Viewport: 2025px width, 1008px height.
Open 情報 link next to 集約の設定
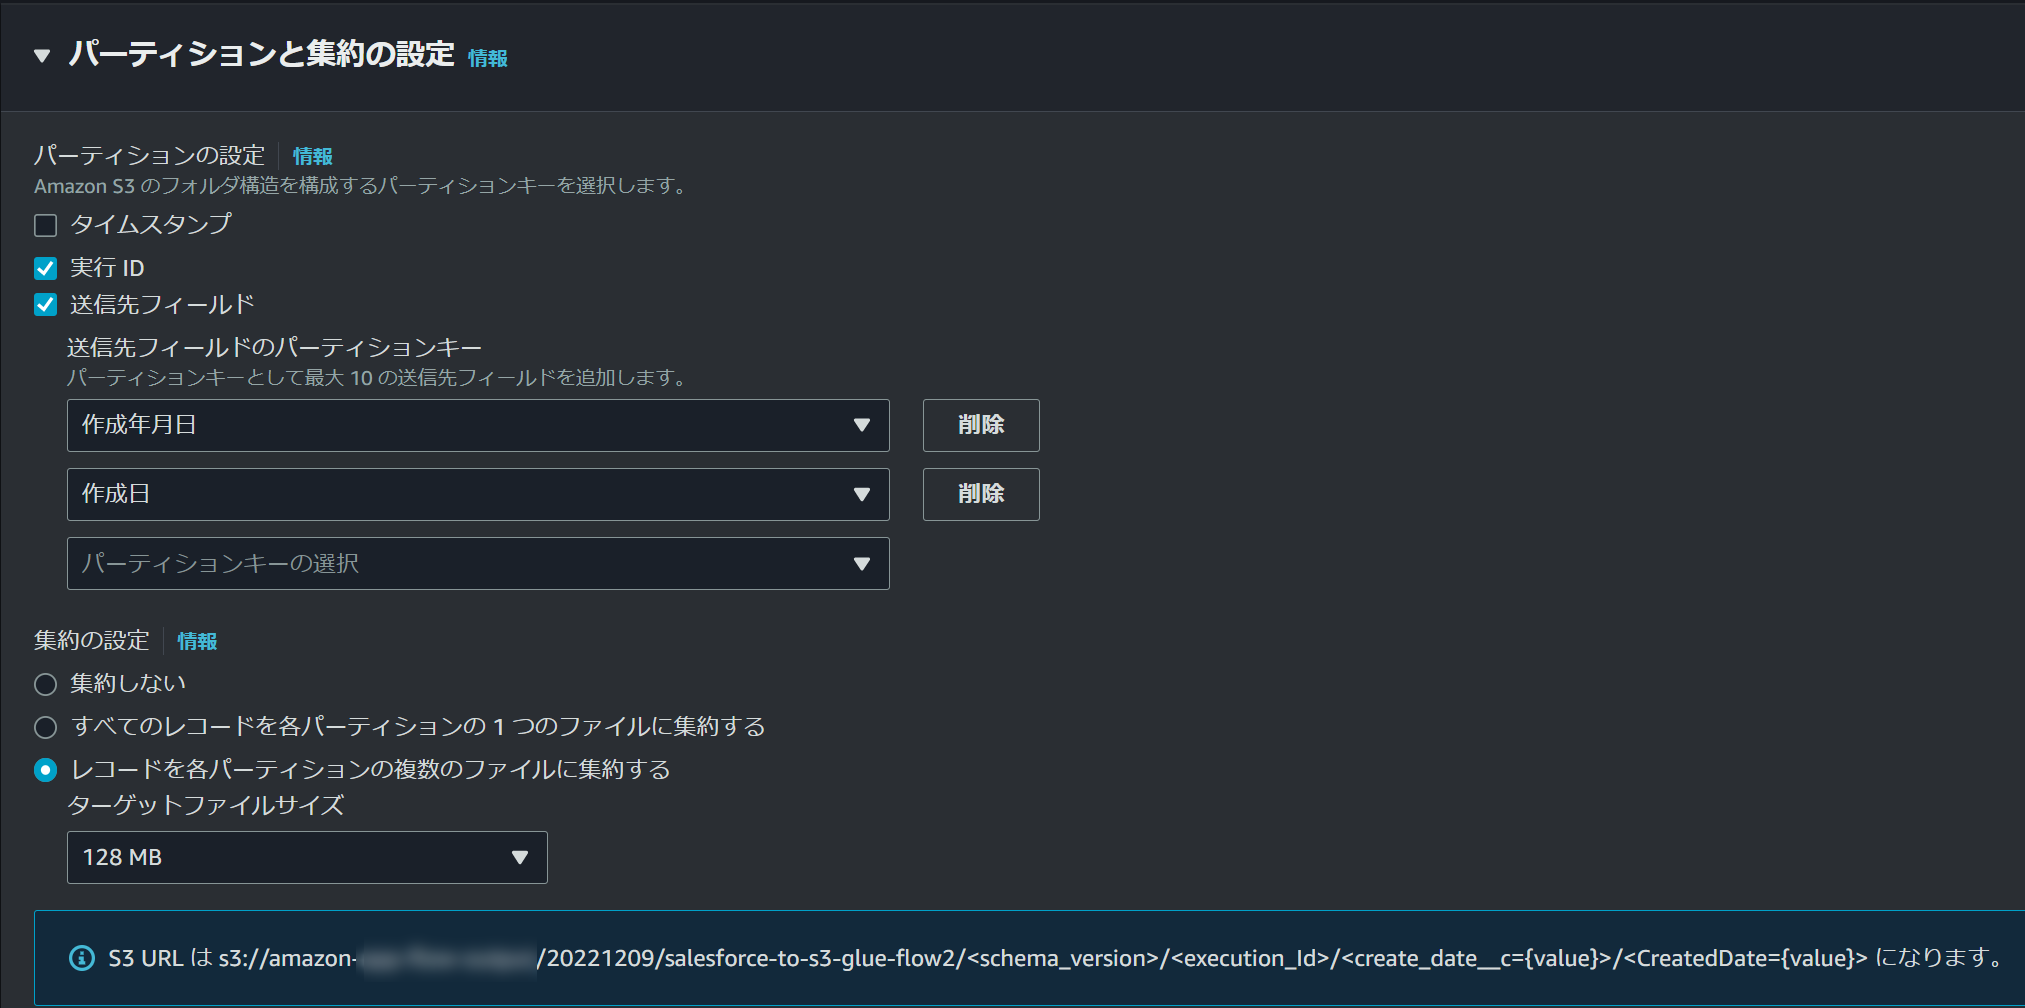click(197, 641)
